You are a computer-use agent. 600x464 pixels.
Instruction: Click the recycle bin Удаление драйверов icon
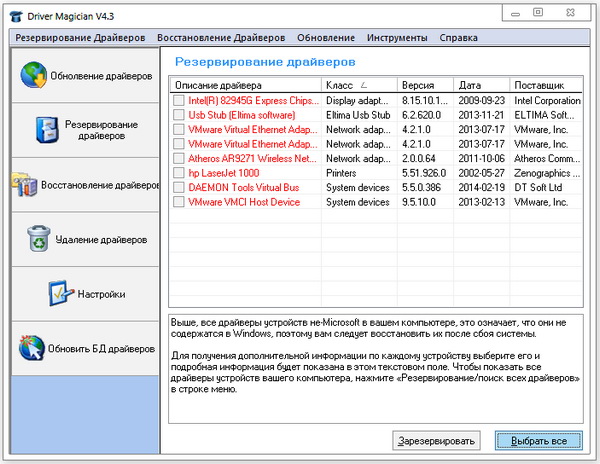(39, 239)
